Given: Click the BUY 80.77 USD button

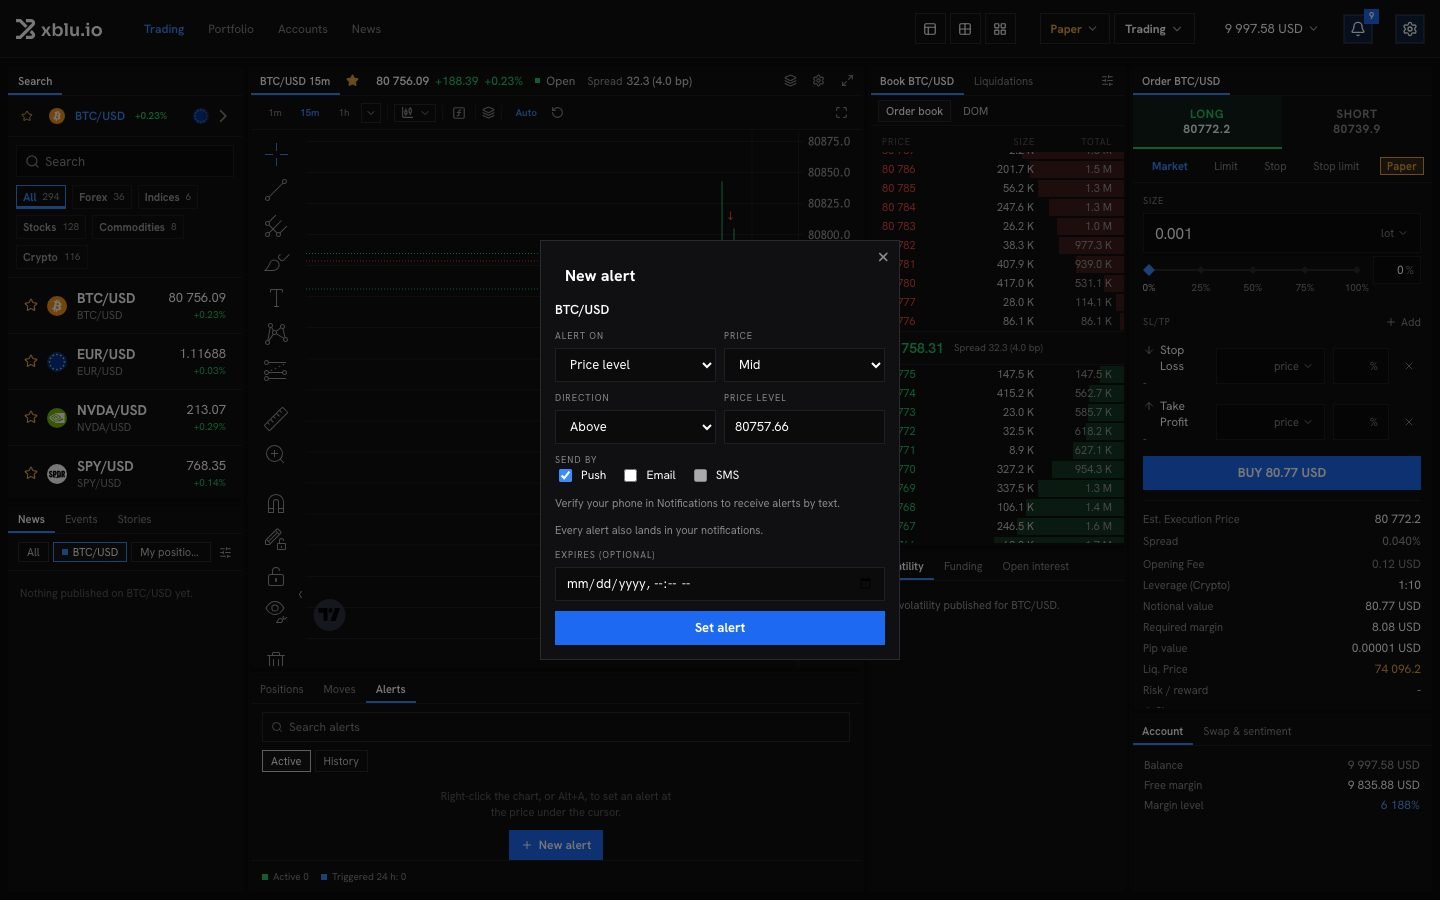Looking at the screenshot, I should pos(1282,473).
